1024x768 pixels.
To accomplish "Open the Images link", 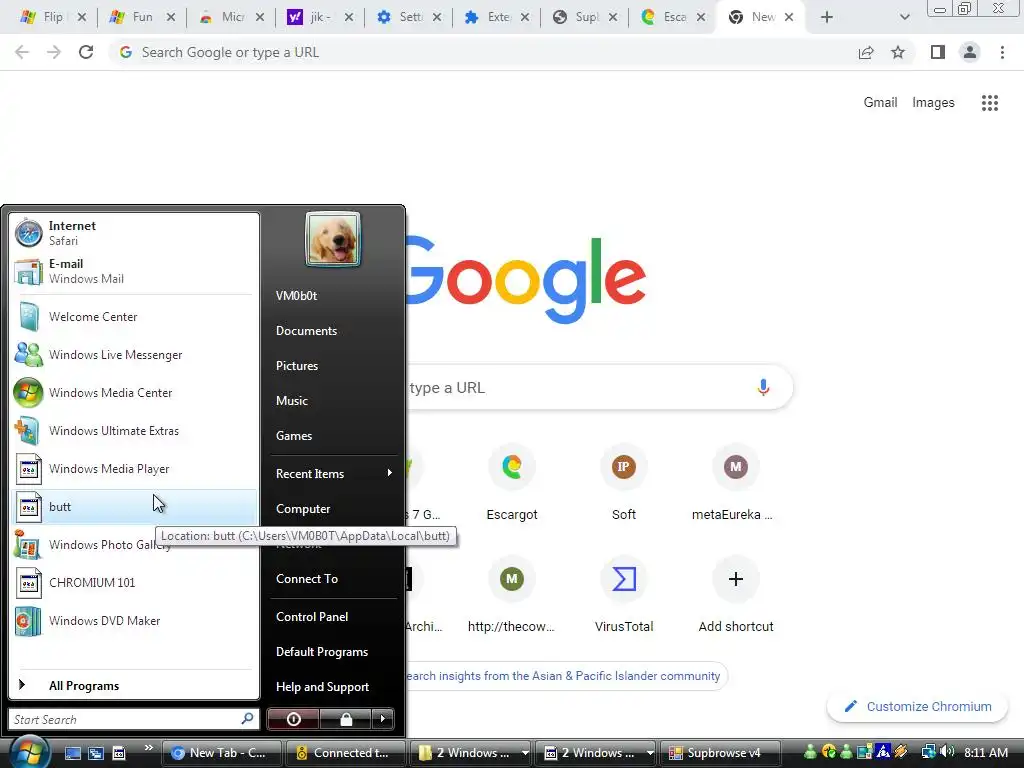I will 933,103.
